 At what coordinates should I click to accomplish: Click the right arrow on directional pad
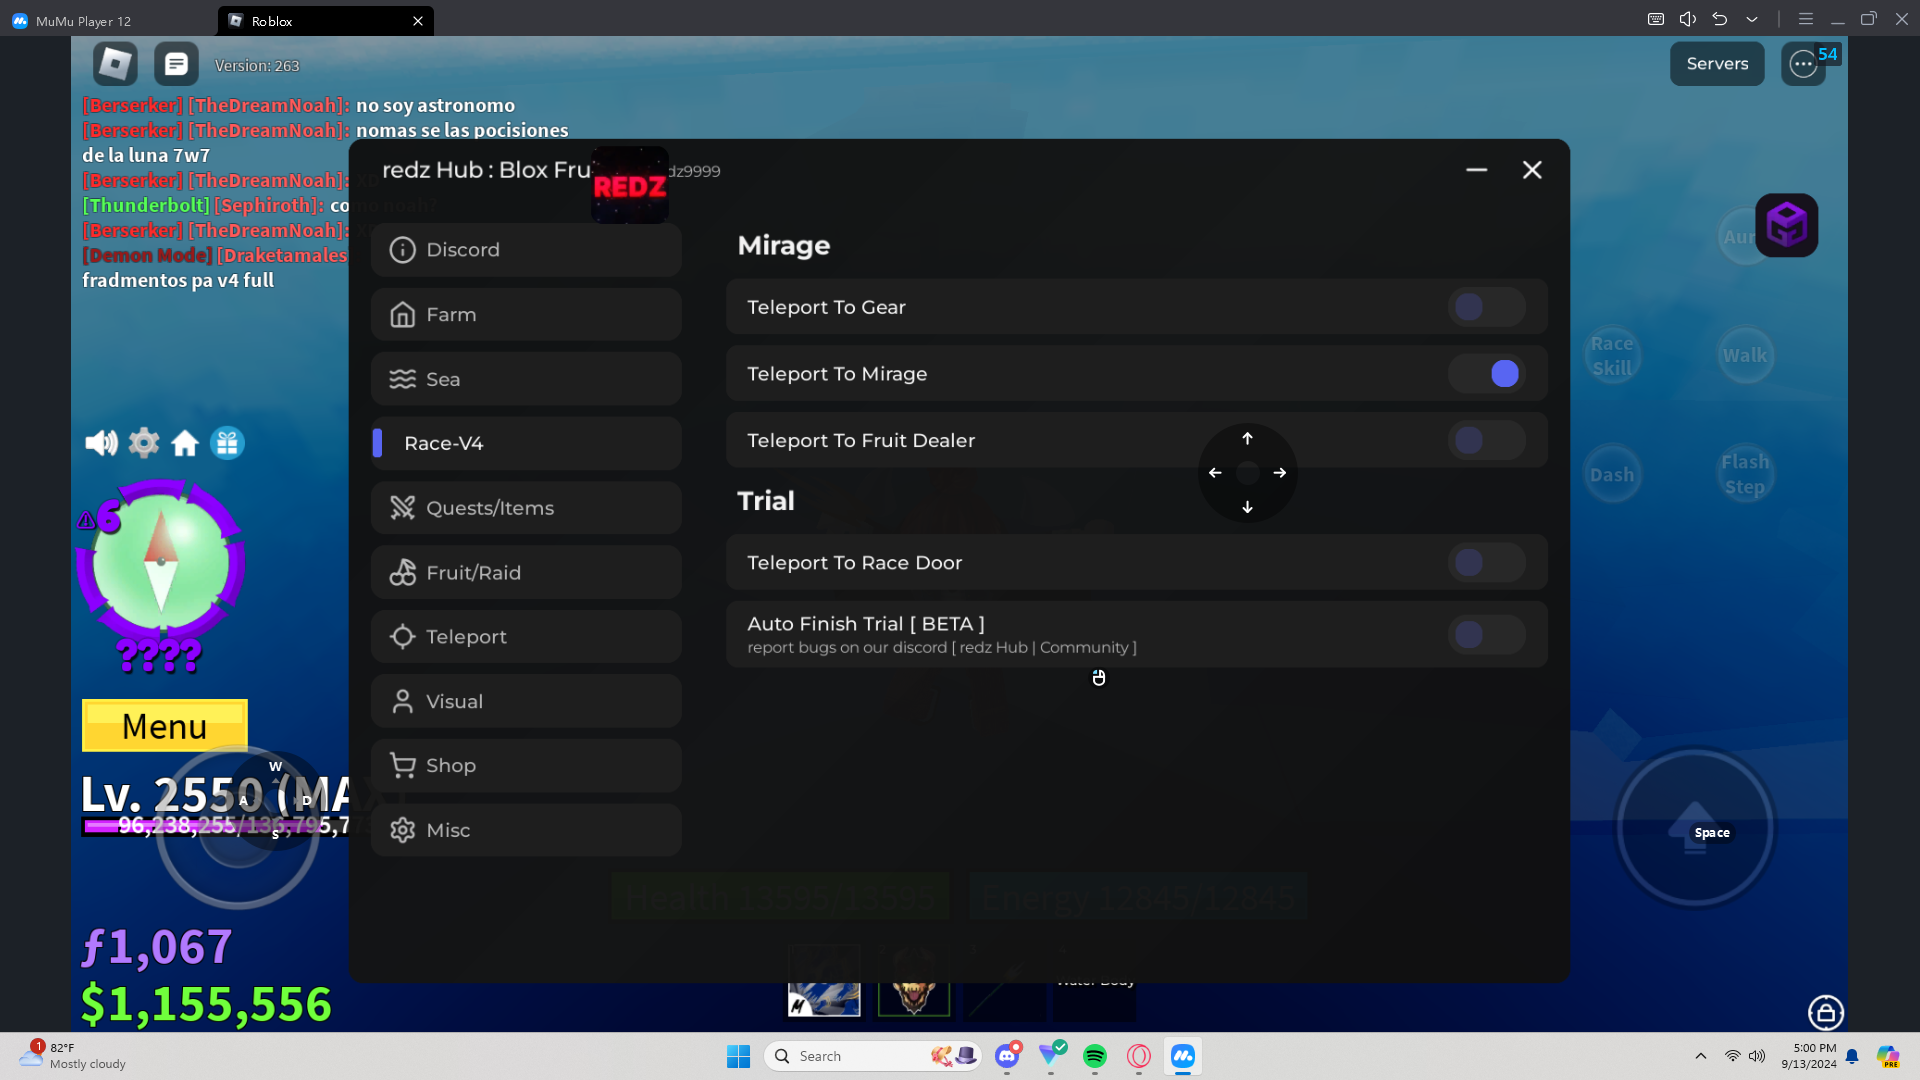click(x=1280, y=473)
